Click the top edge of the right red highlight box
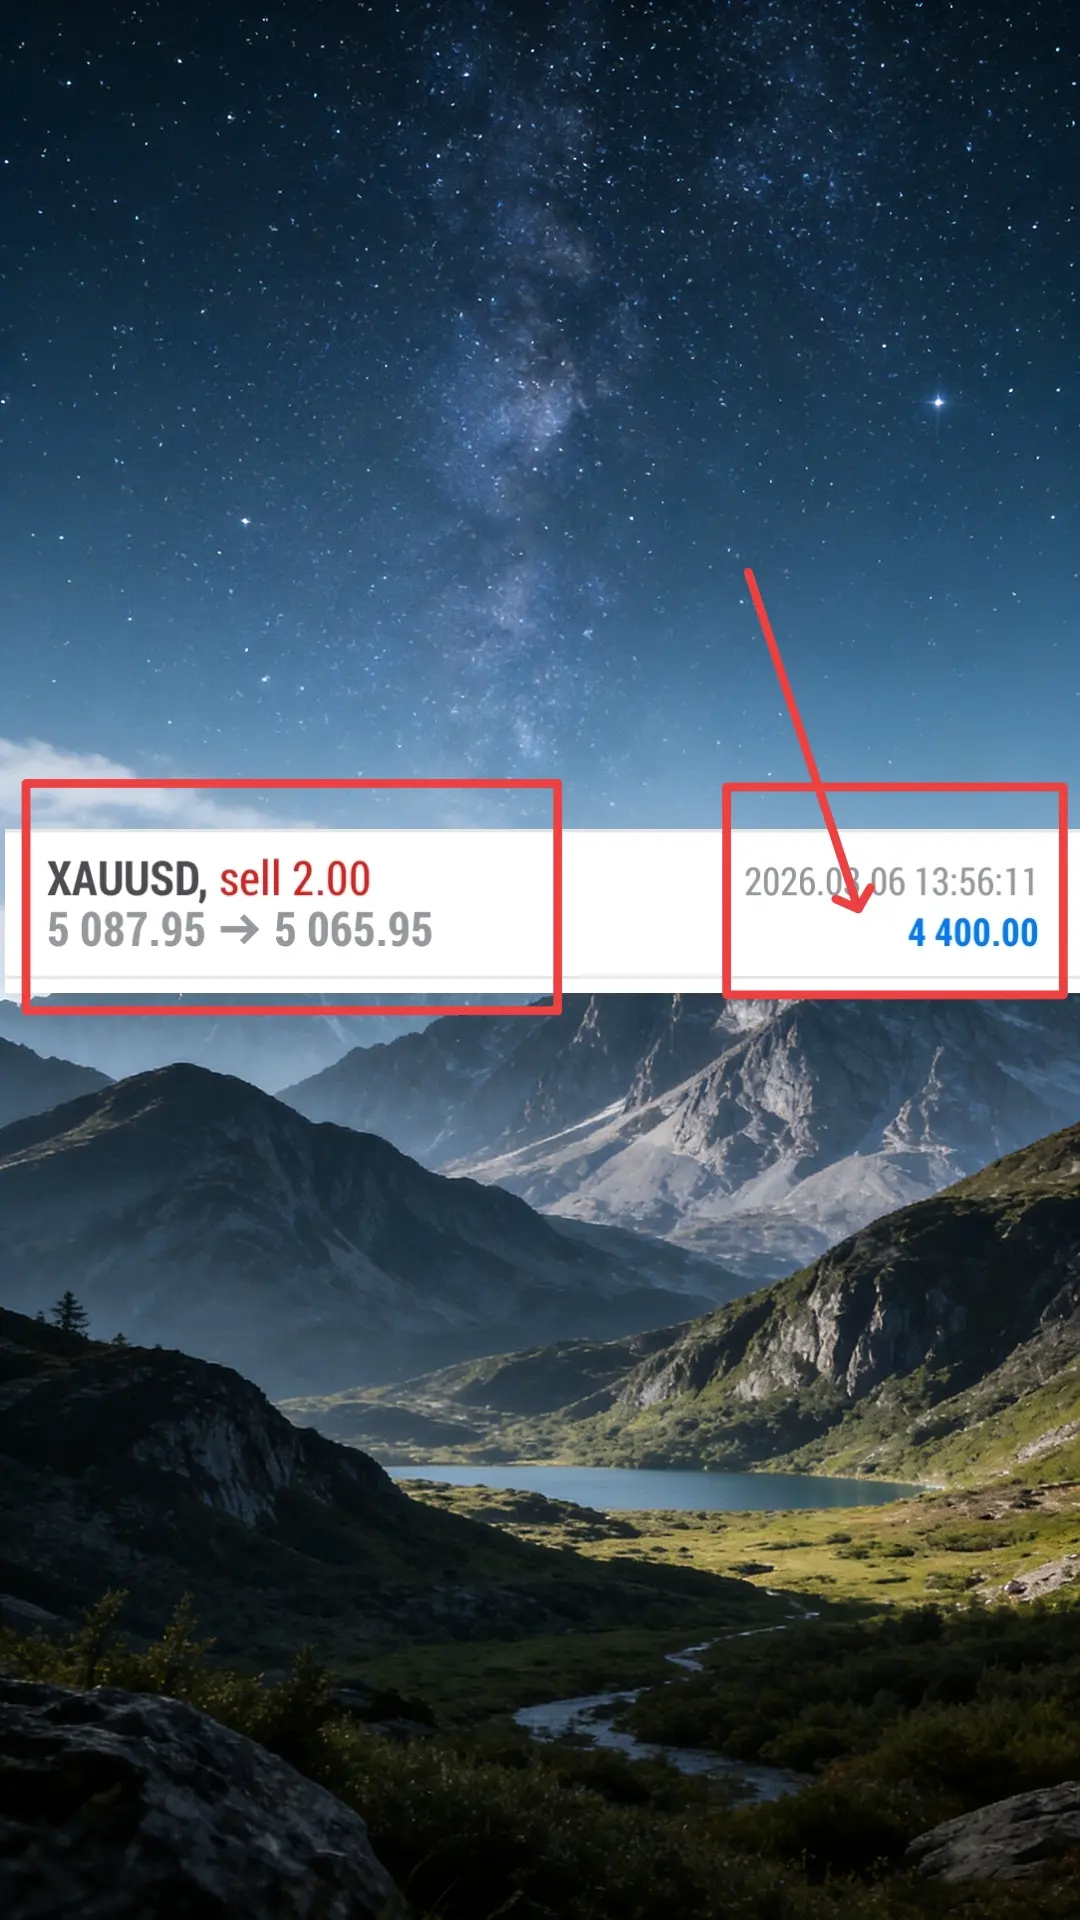Image resolution: width=1080 pixels, height=1920 pixels. (895, 788)
